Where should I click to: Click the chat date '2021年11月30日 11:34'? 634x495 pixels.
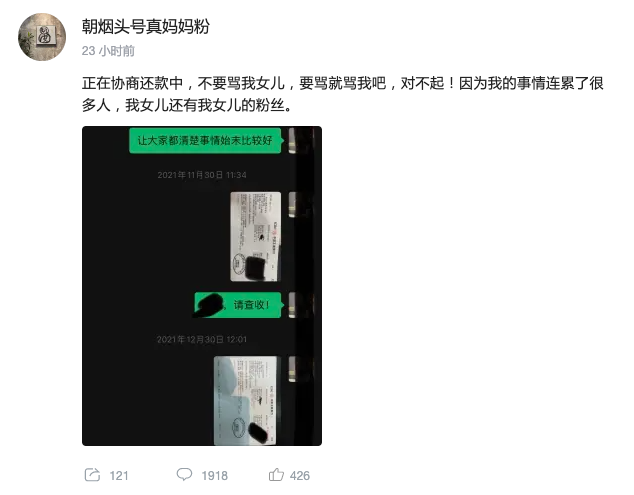coord(202,175)
